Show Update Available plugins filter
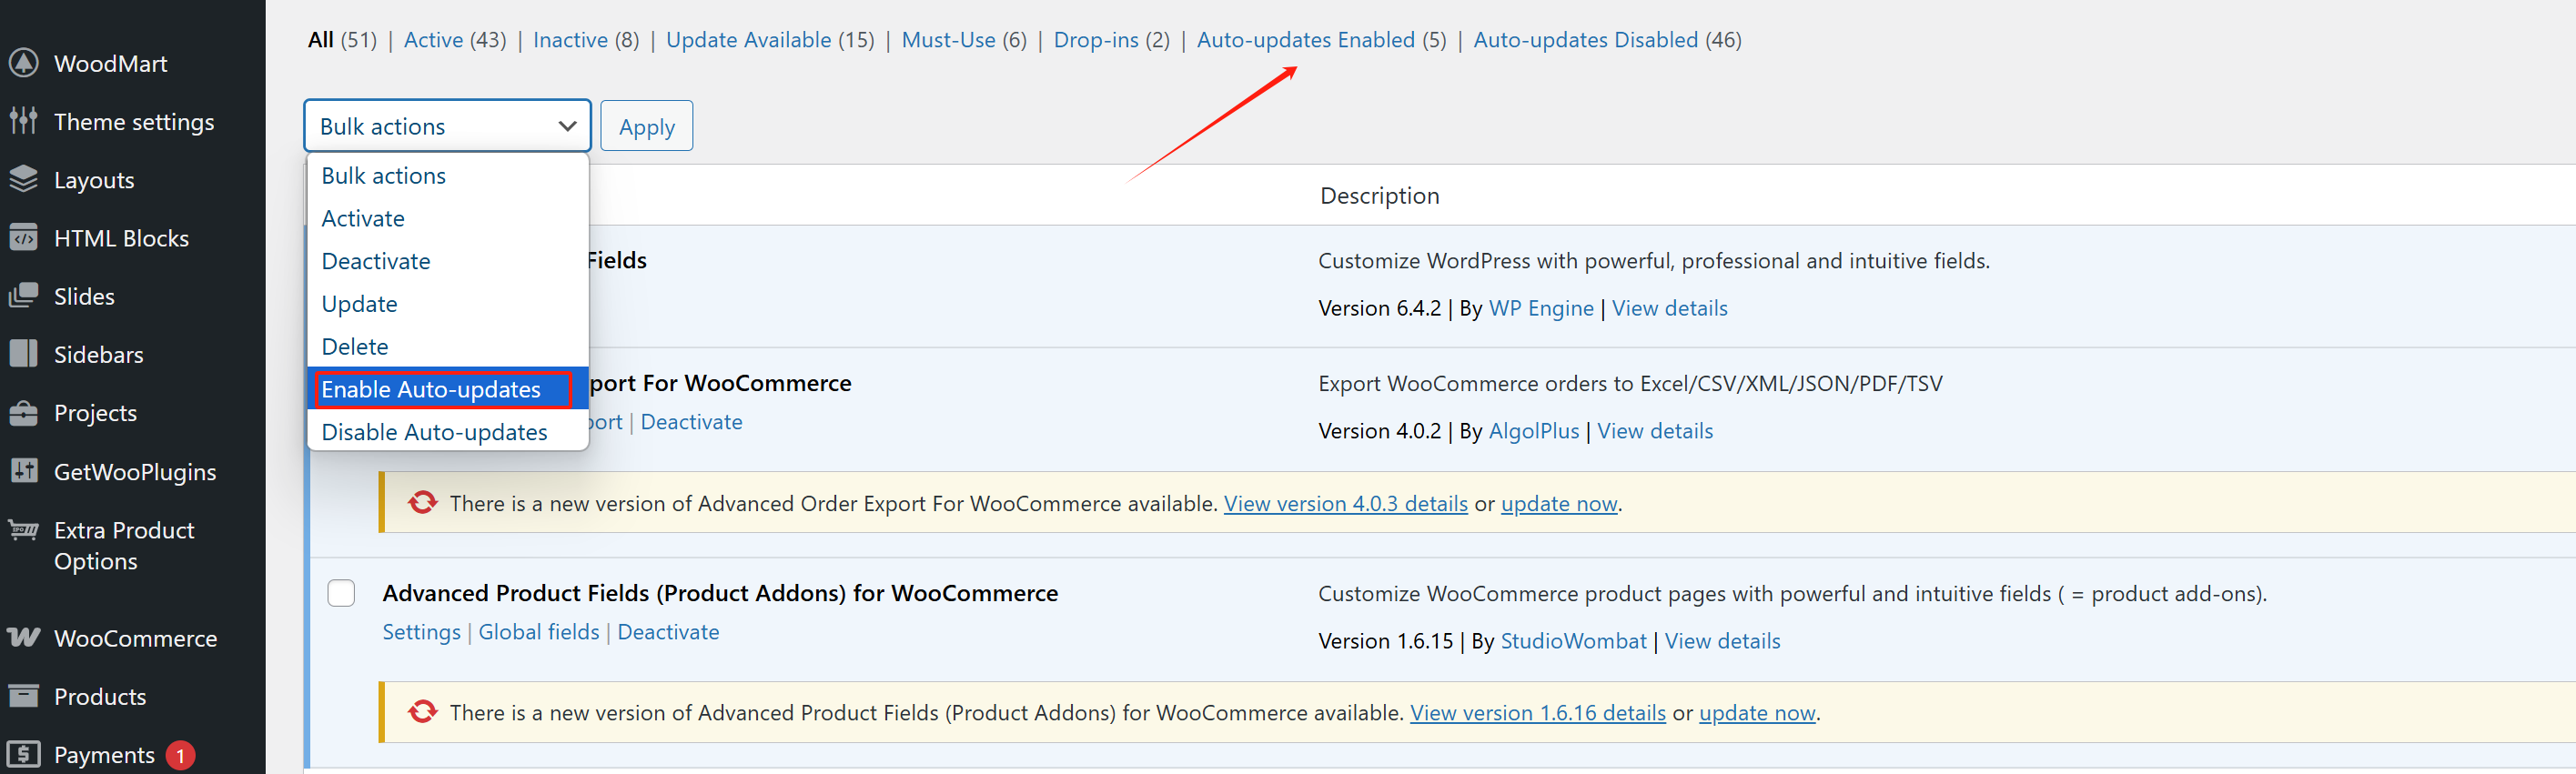This screenshot has width=2576, height=774. [748, 40]
